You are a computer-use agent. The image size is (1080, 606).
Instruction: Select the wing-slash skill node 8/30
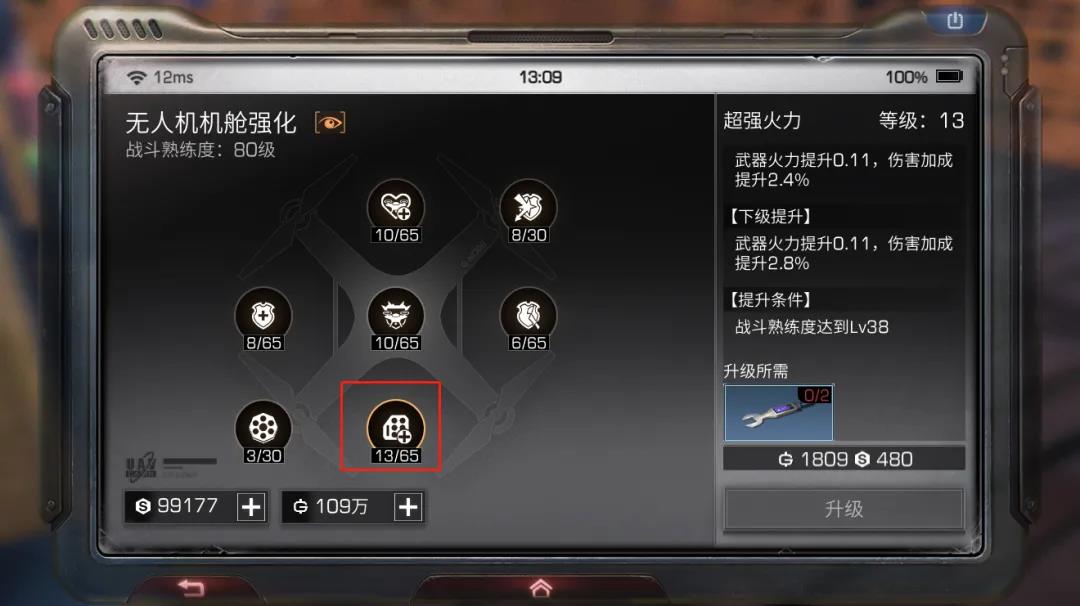coord(528,208)
